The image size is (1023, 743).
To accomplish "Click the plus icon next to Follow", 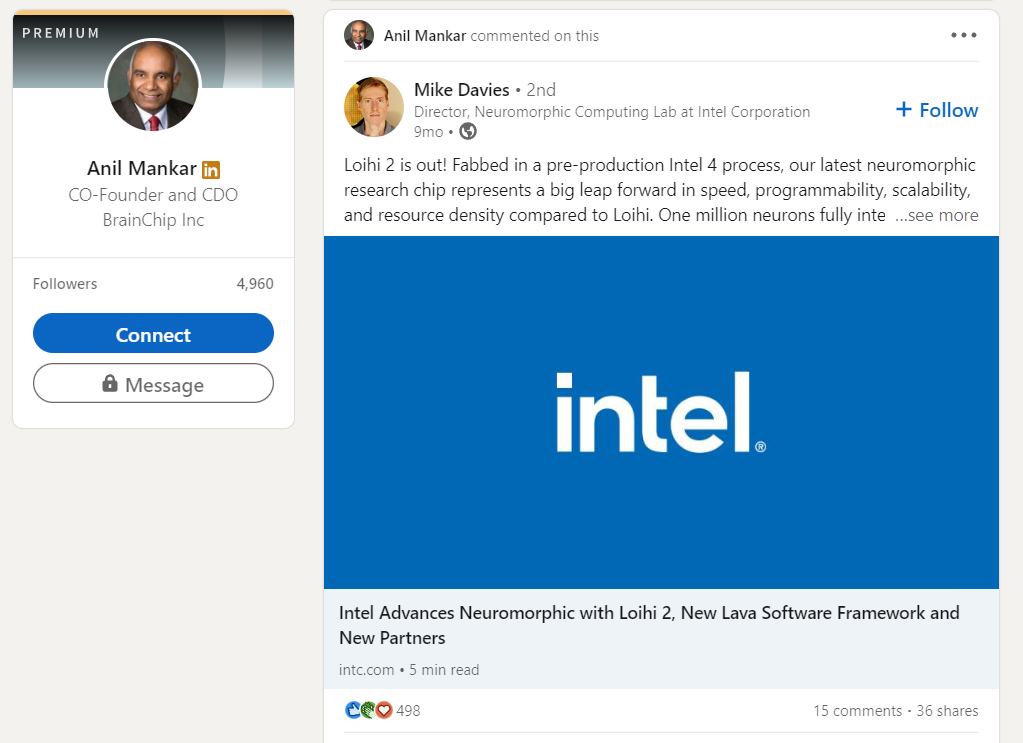I will click(903, 110).
